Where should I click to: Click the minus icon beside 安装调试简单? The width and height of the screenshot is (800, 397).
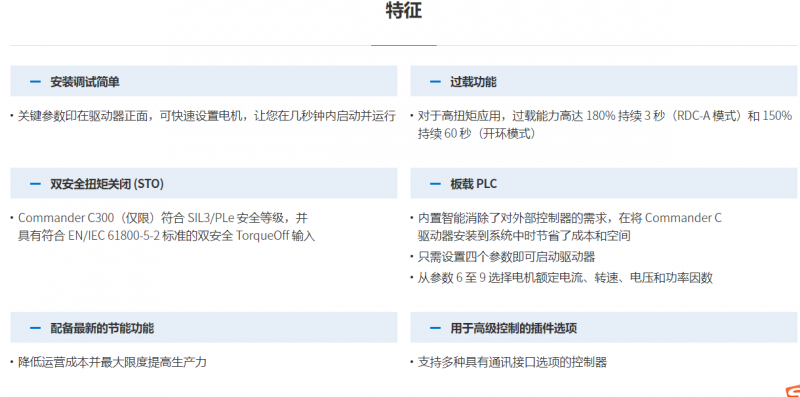[35, 82]
